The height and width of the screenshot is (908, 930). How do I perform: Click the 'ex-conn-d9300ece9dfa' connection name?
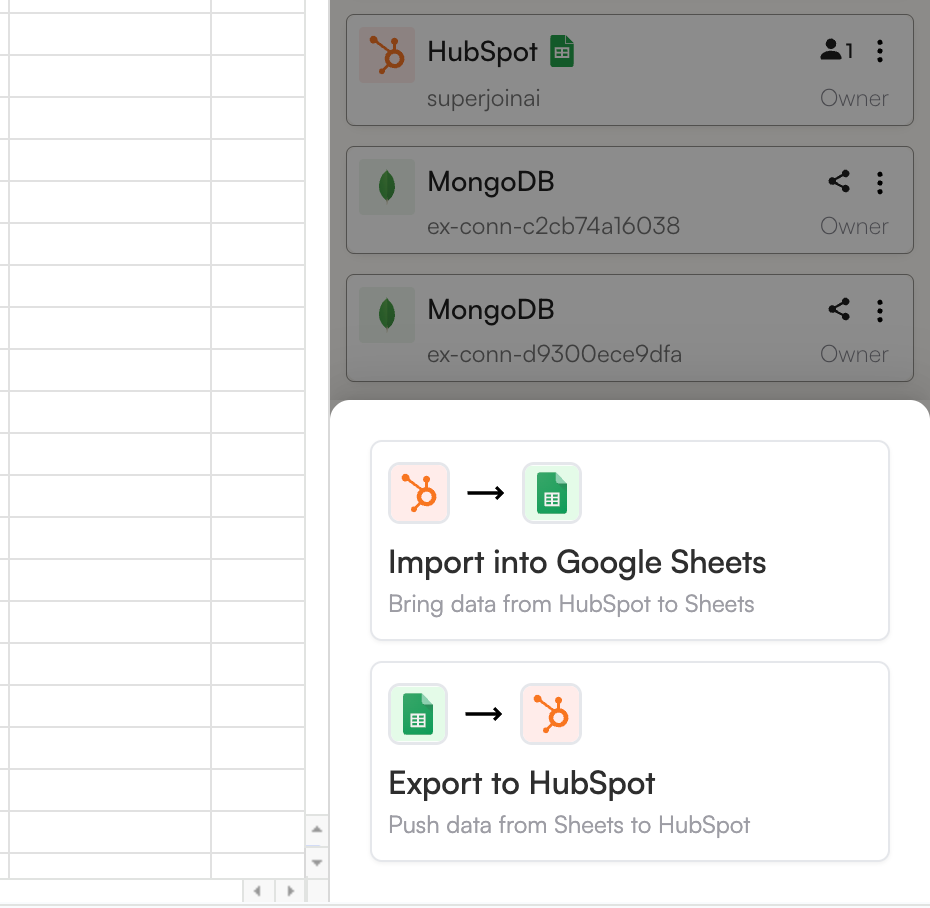555,354
